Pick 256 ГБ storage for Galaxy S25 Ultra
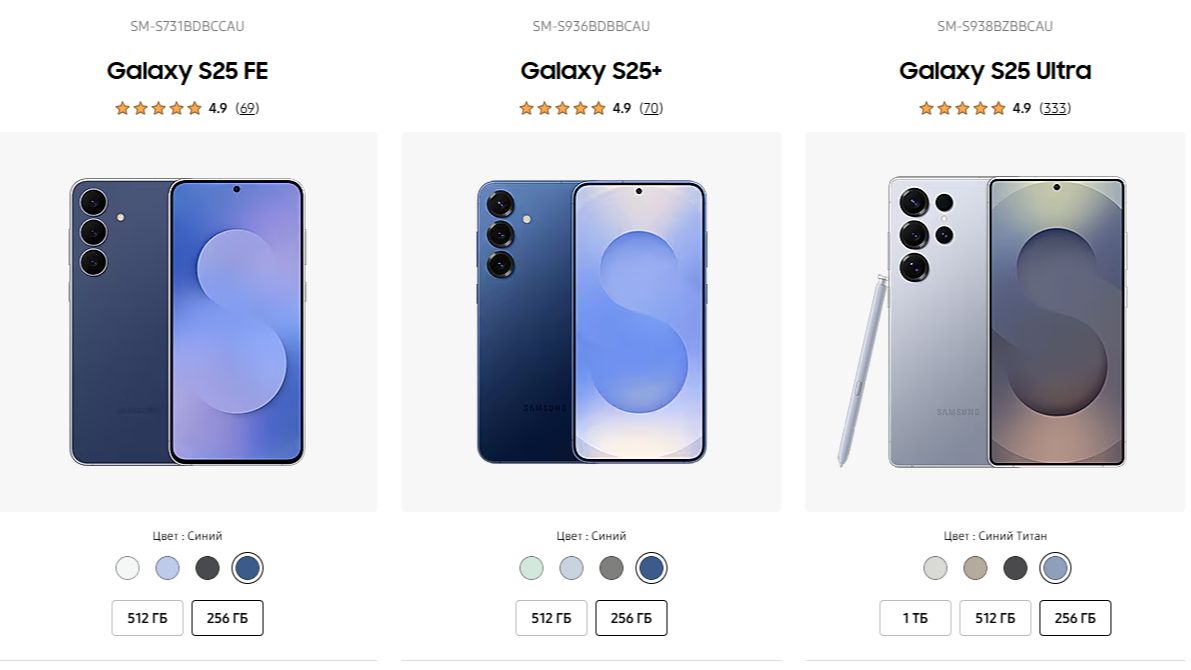The image size is (1191, 670). pos(1075,618)
